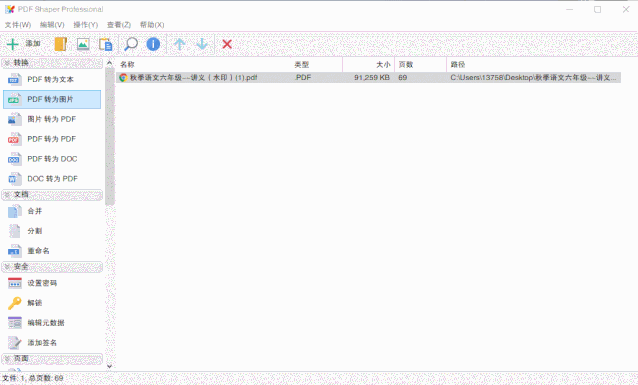Click the PDF 转为 DOC label
Image resolution: width=638 pixels, height=385 pixels.
[52, 159]
